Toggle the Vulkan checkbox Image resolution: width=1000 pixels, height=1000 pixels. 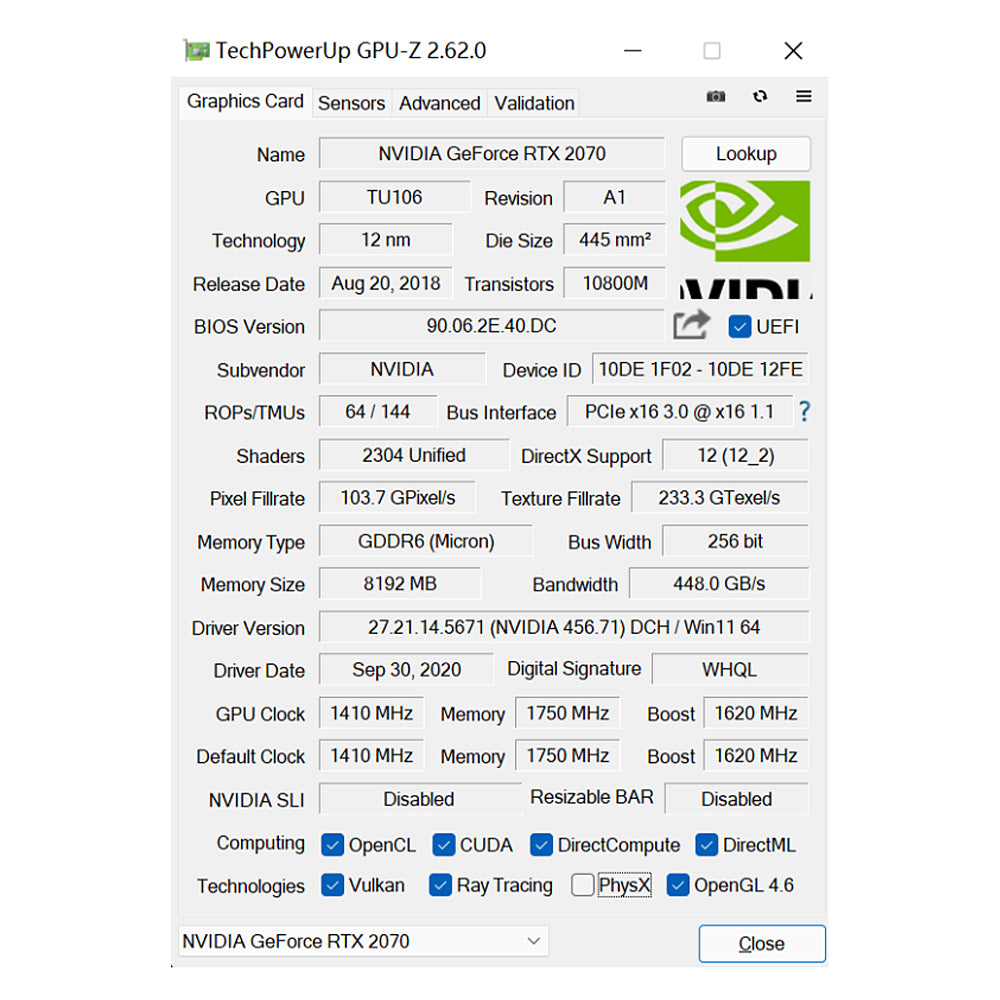click(x=332, y=885)
